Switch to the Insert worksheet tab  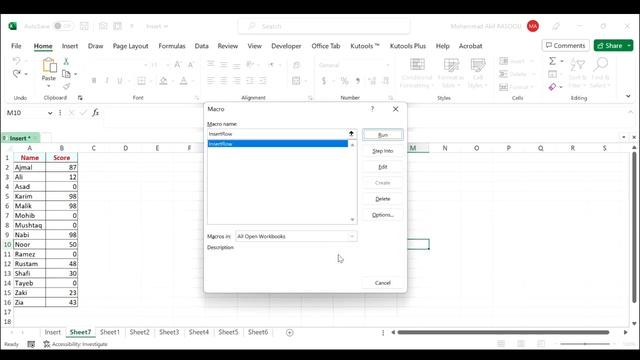[x=52, y=332]
